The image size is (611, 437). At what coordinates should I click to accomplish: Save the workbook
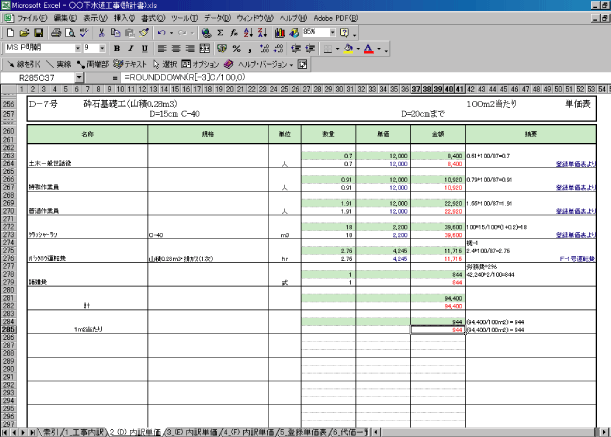click(x=38, y=33)
